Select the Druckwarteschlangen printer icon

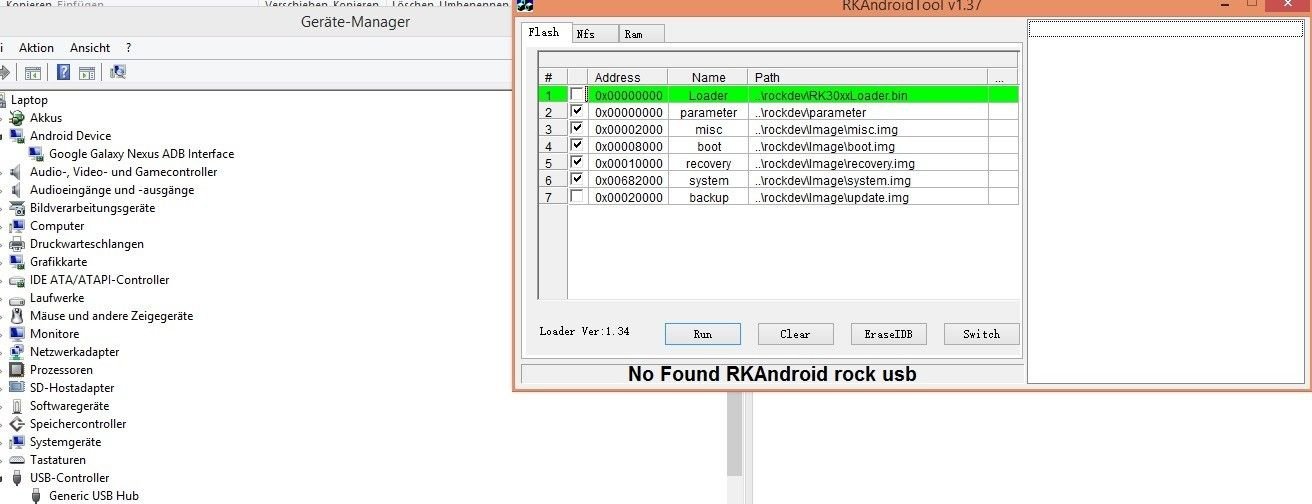click(18, 244)
